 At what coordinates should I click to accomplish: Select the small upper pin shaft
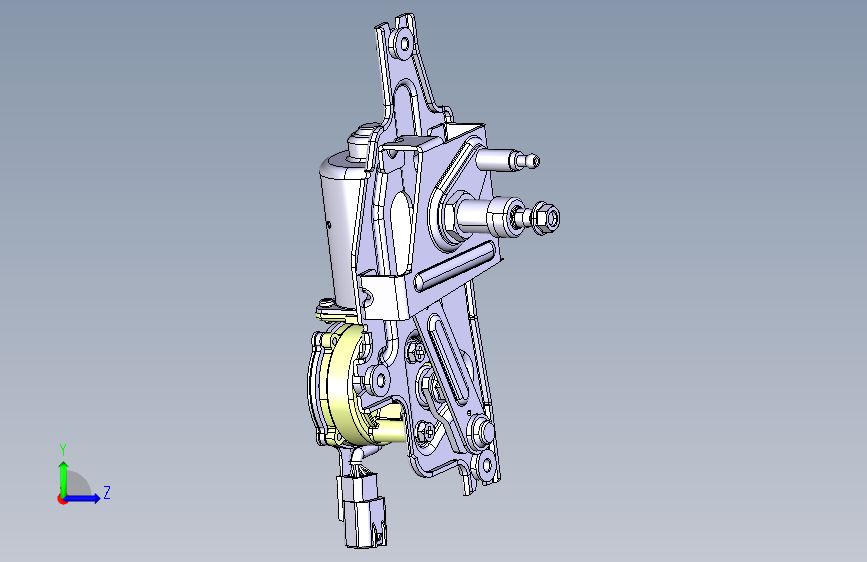pyautogui.click(x=506, y=160)
